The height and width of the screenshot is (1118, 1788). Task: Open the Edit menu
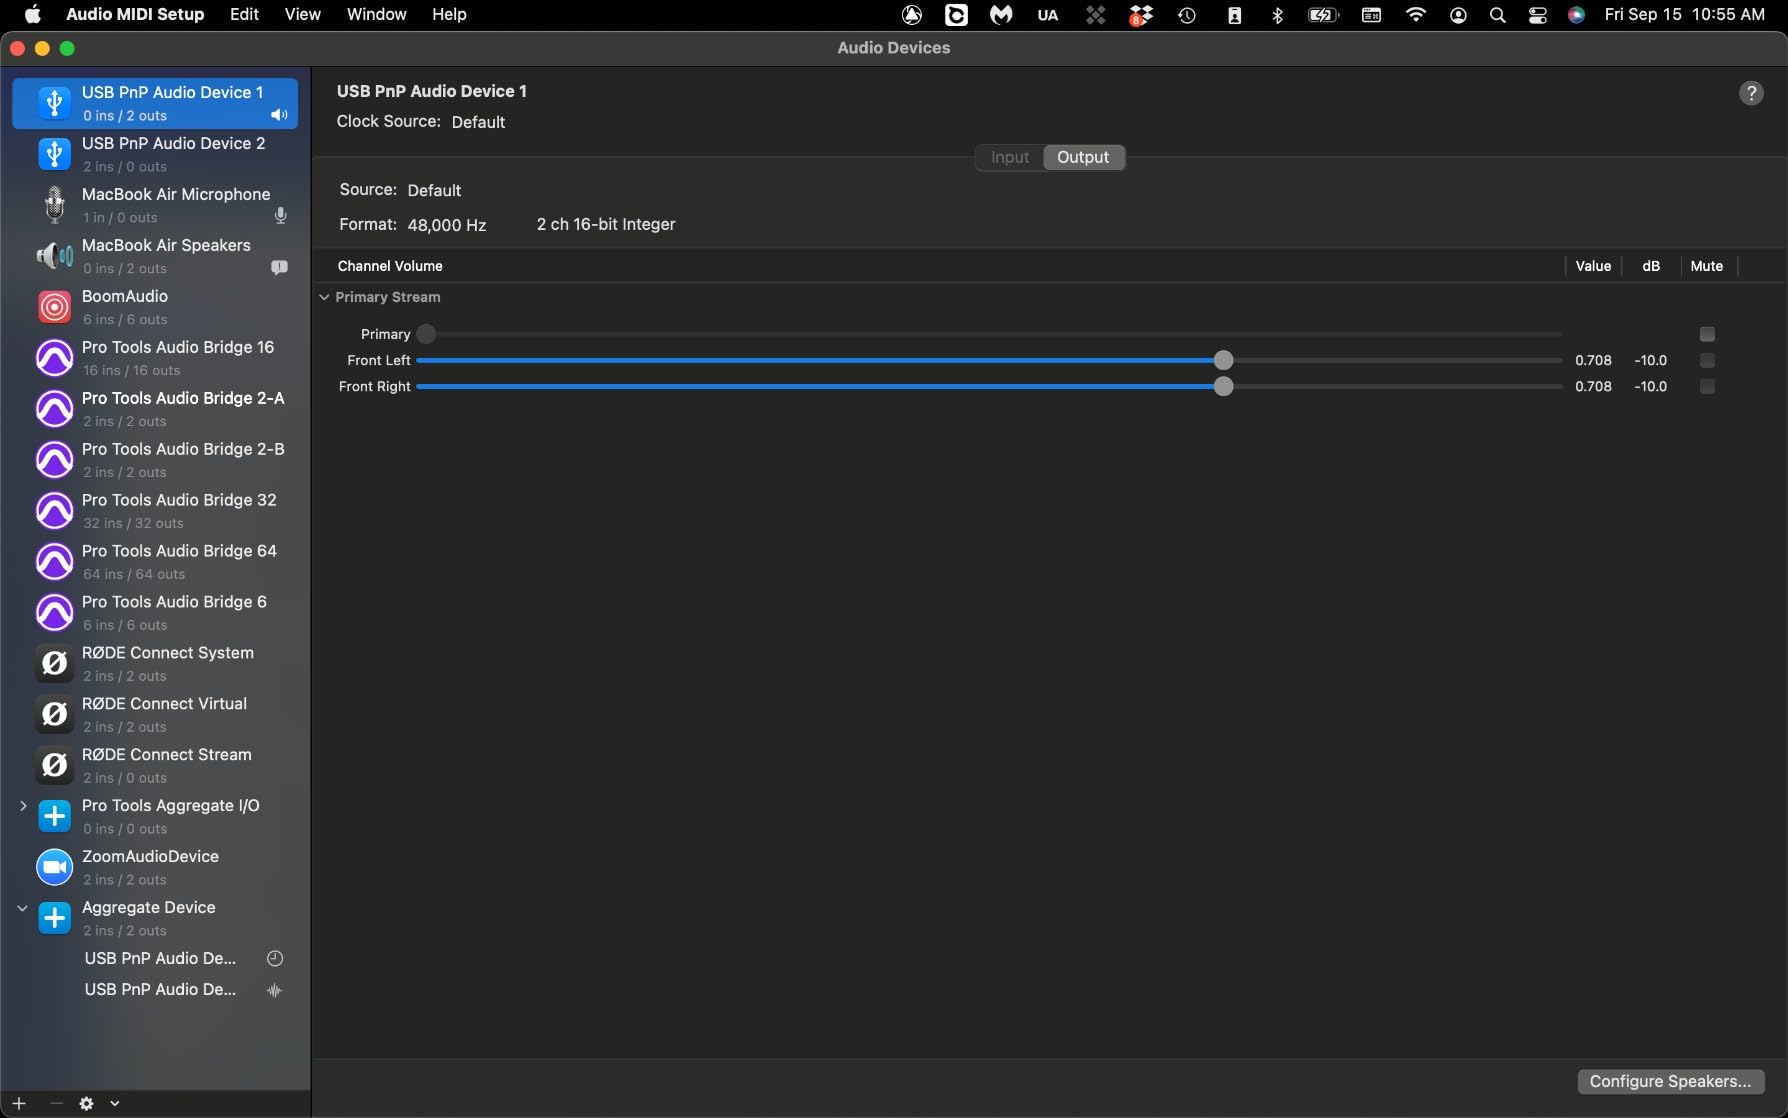coord(244,14)
